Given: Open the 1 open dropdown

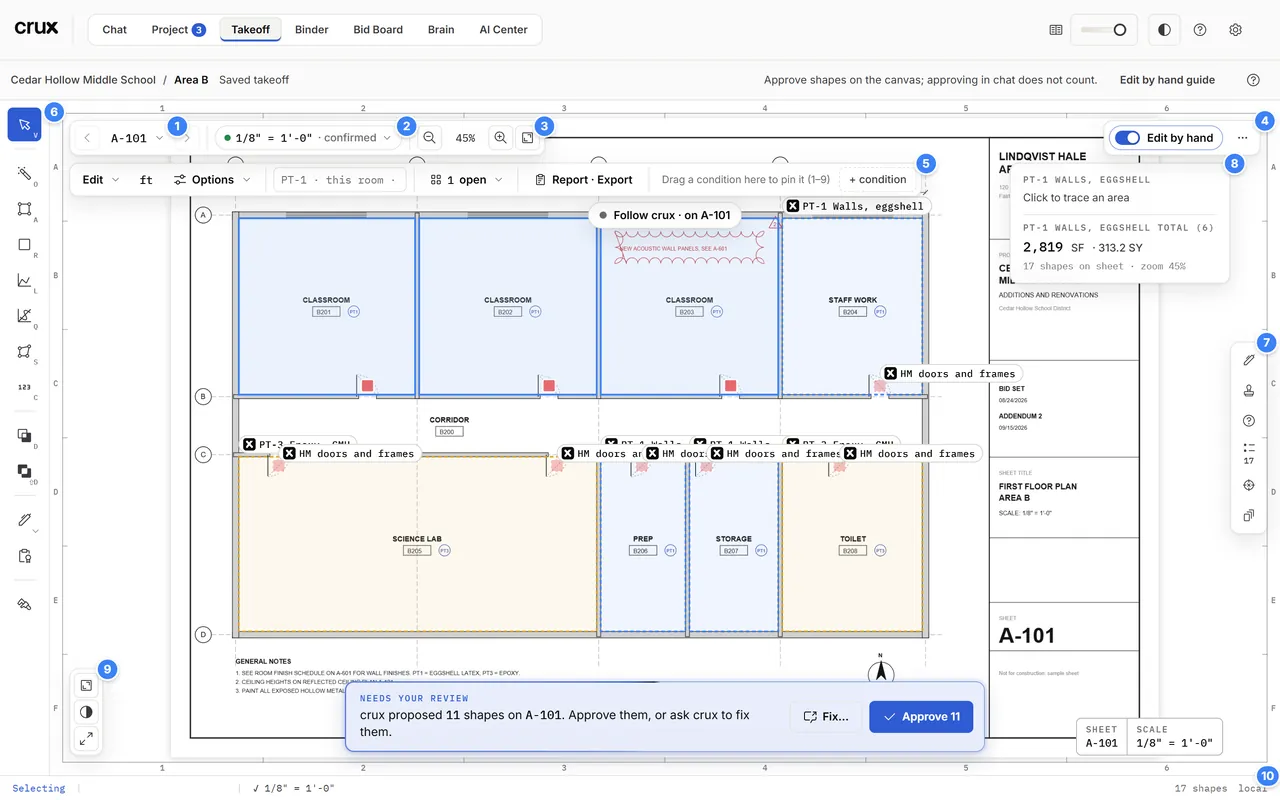Looking at the screenshot, I should click(x=466, y=180).
